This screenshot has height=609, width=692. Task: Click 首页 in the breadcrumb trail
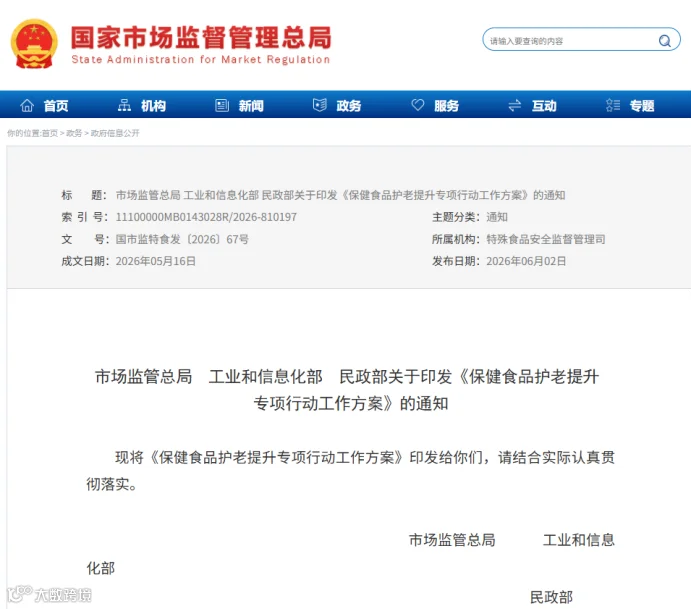[49, 133]
